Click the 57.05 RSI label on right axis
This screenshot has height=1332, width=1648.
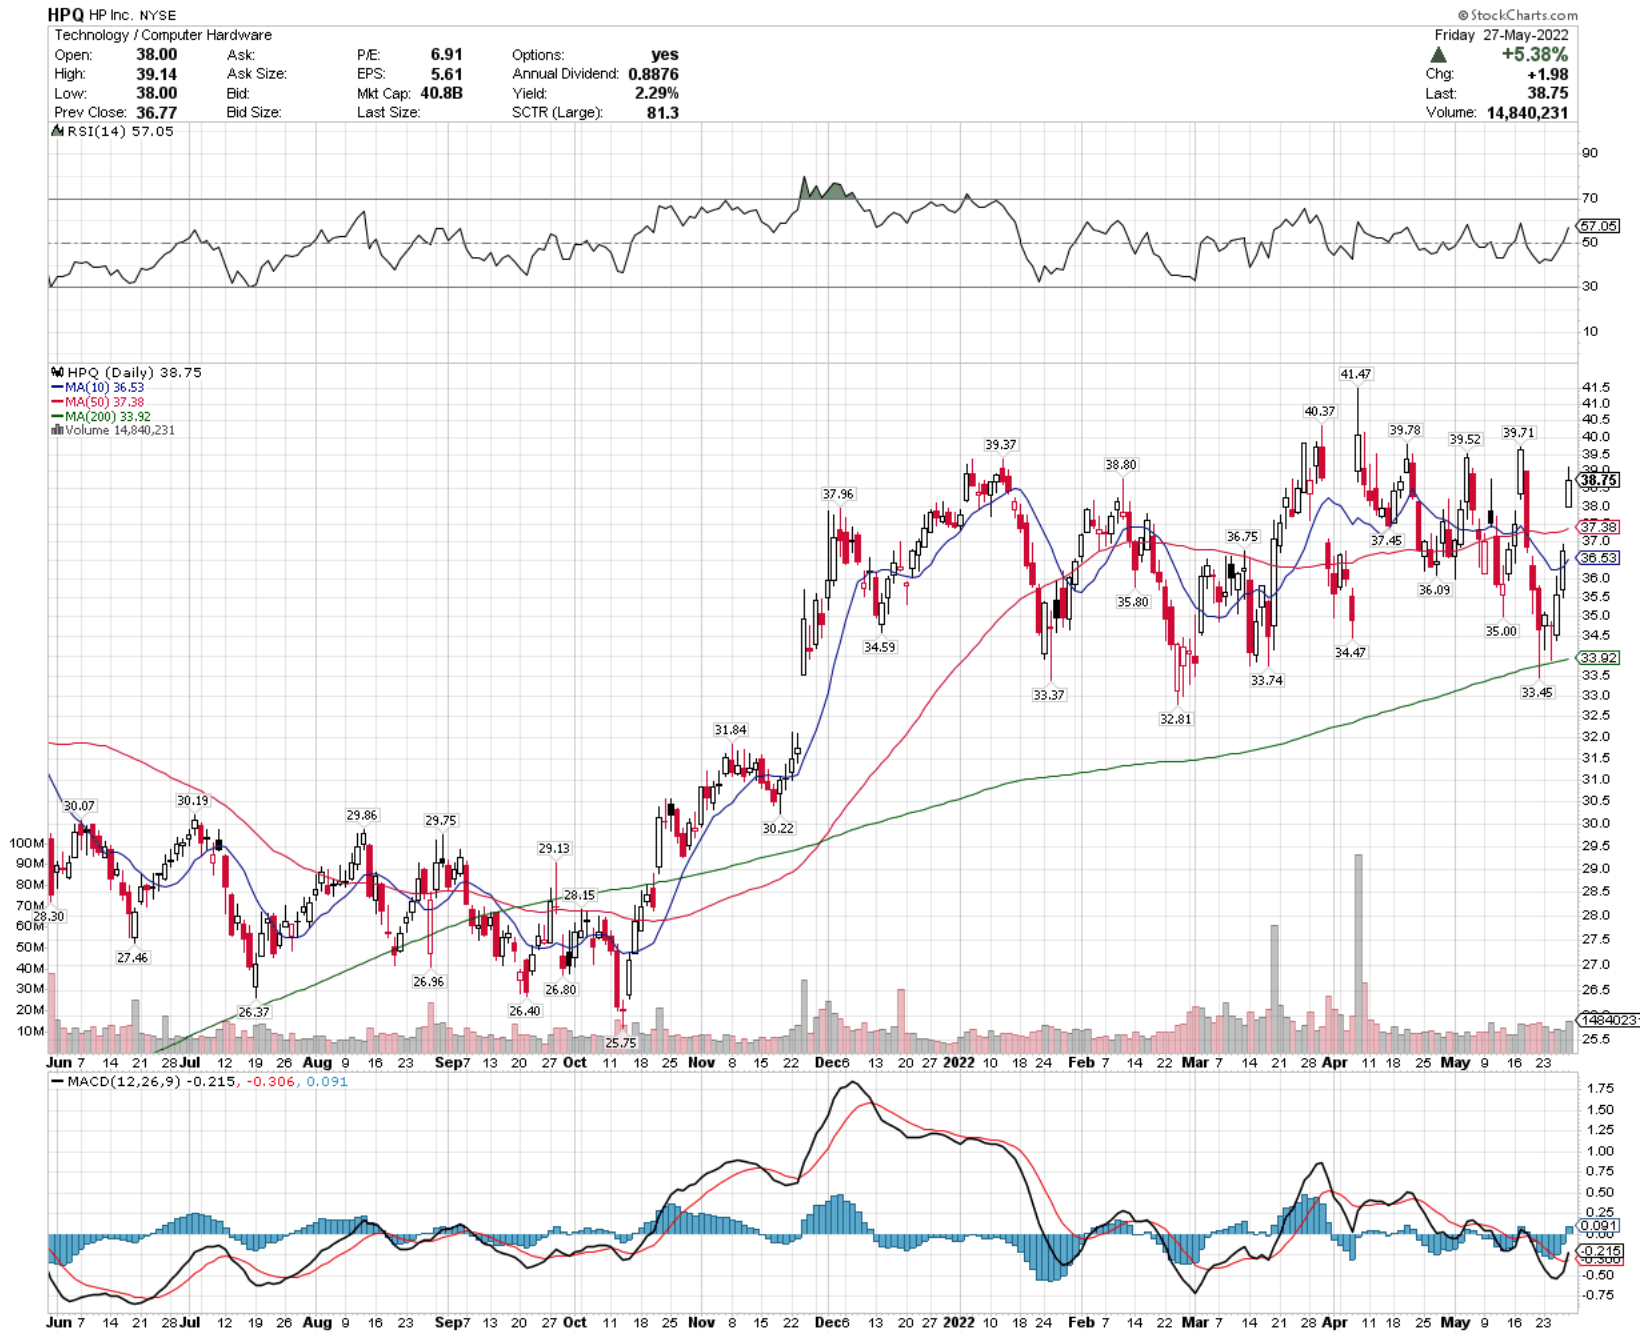pyautogui.click(x=1599, y=226)
